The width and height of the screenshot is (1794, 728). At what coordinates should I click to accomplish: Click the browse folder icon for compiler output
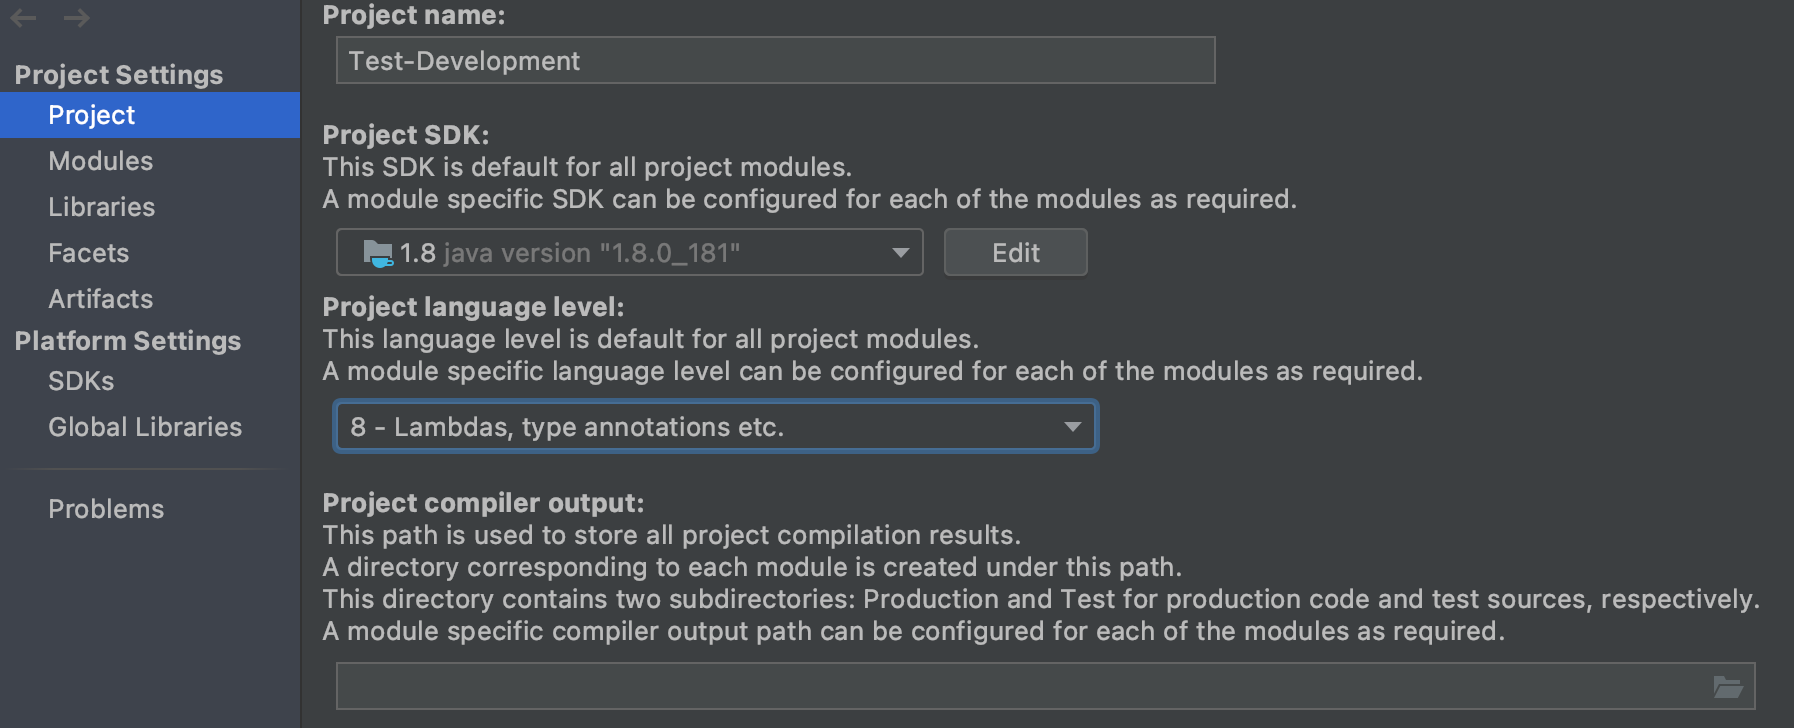pos(1727,687)
